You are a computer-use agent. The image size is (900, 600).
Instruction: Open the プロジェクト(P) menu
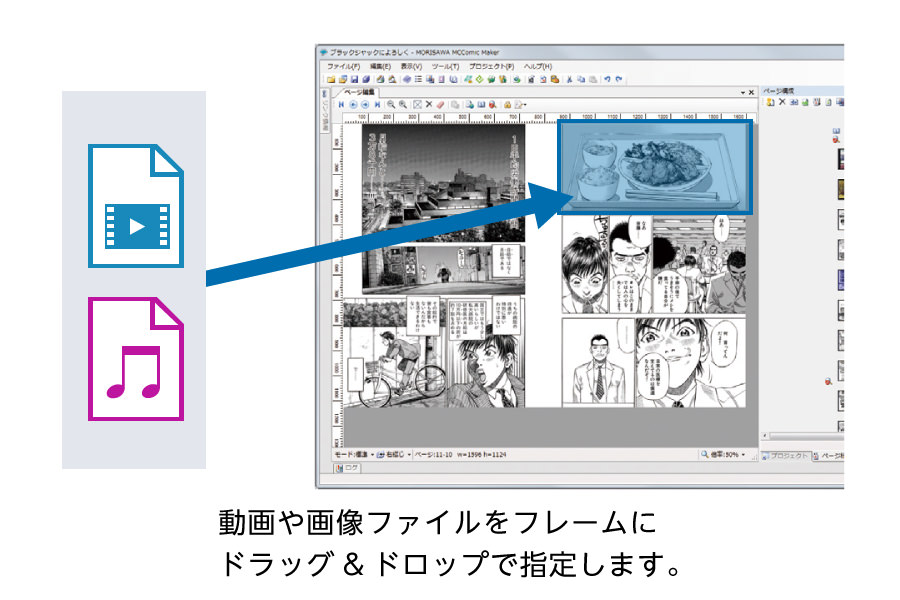tap(491, 67)
